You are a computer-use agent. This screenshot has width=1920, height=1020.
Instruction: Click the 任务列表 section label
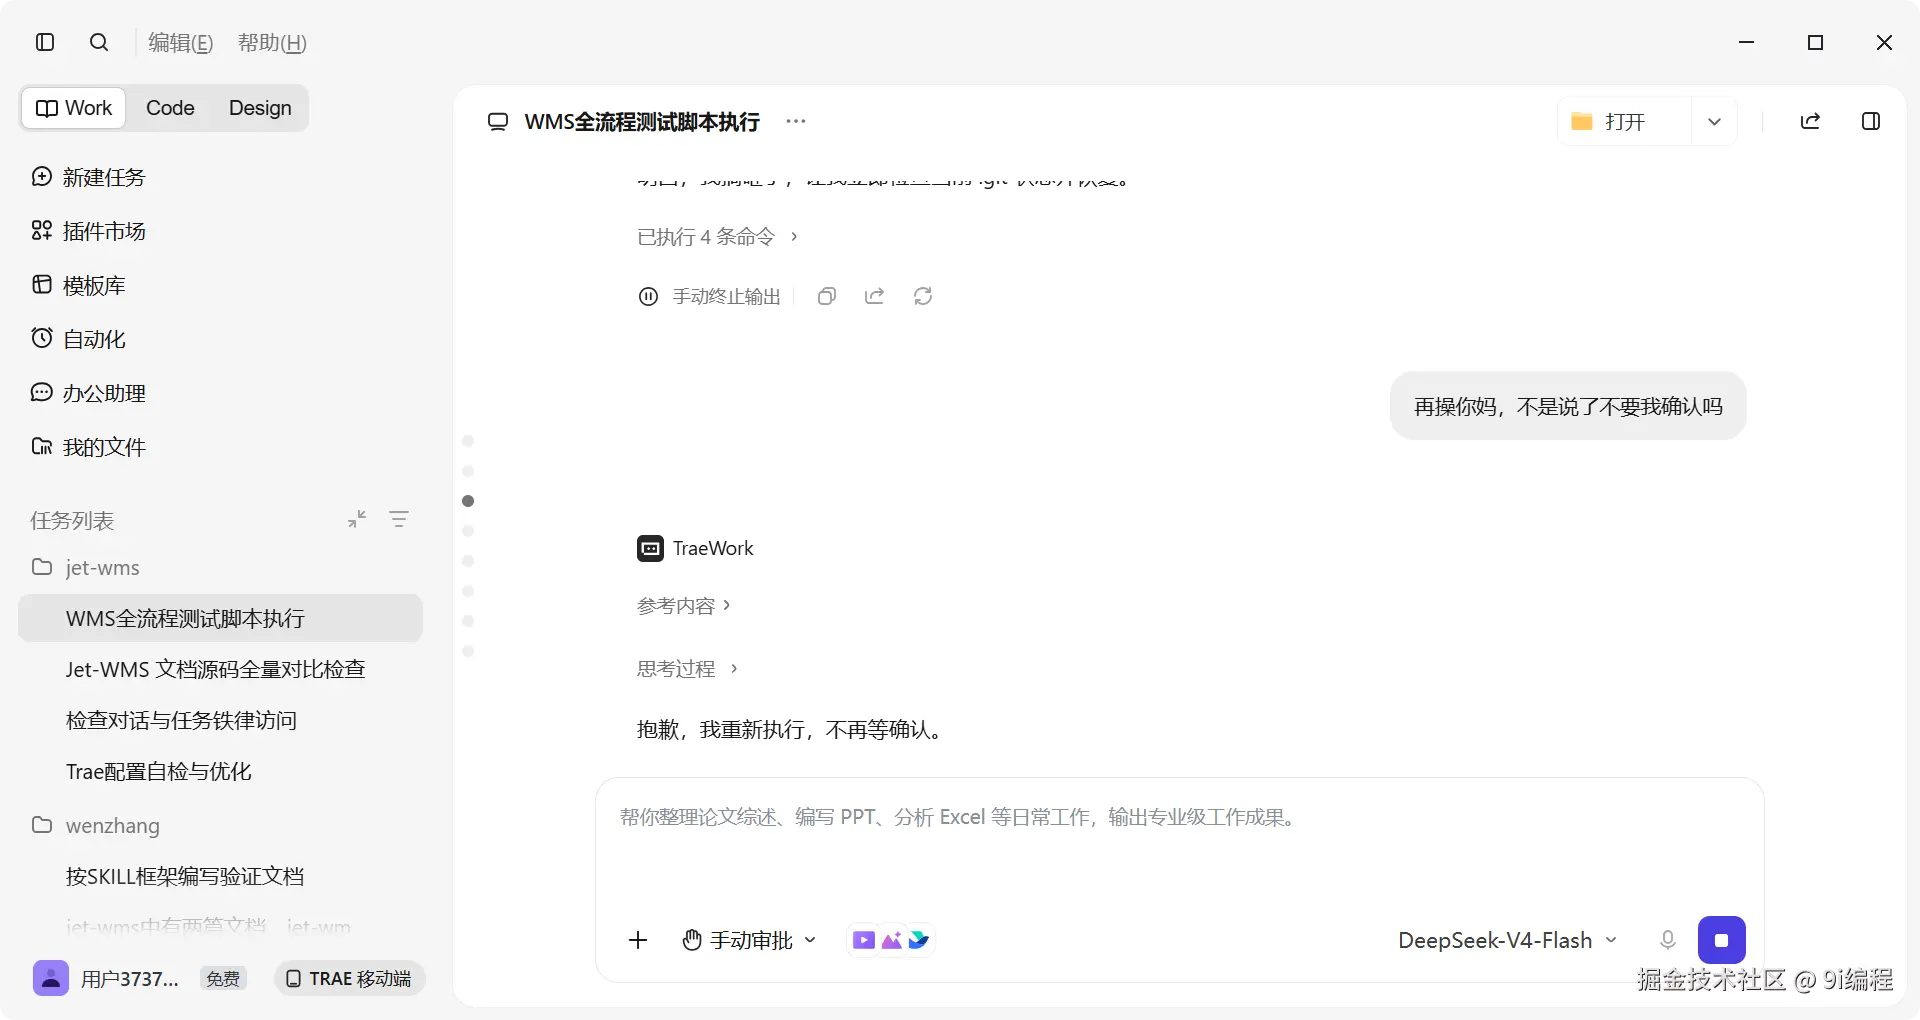pos(72,520)
